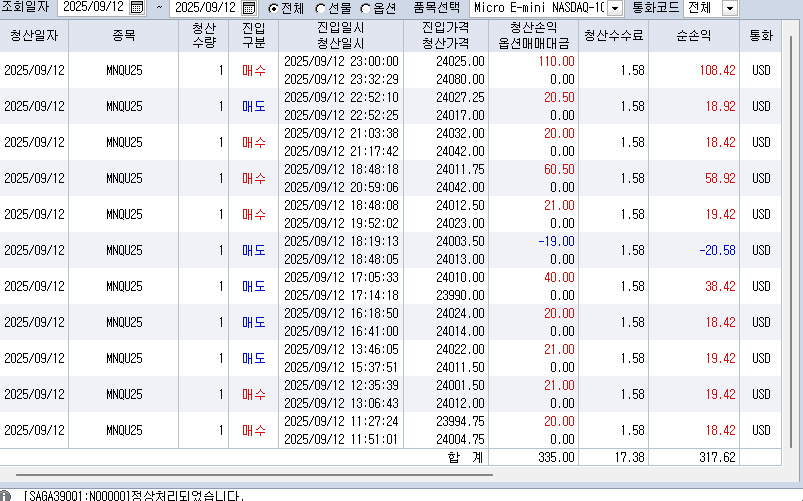Select profit cell 110.00
The height and width of the screenshot is (501, 803).
(556, 61)
